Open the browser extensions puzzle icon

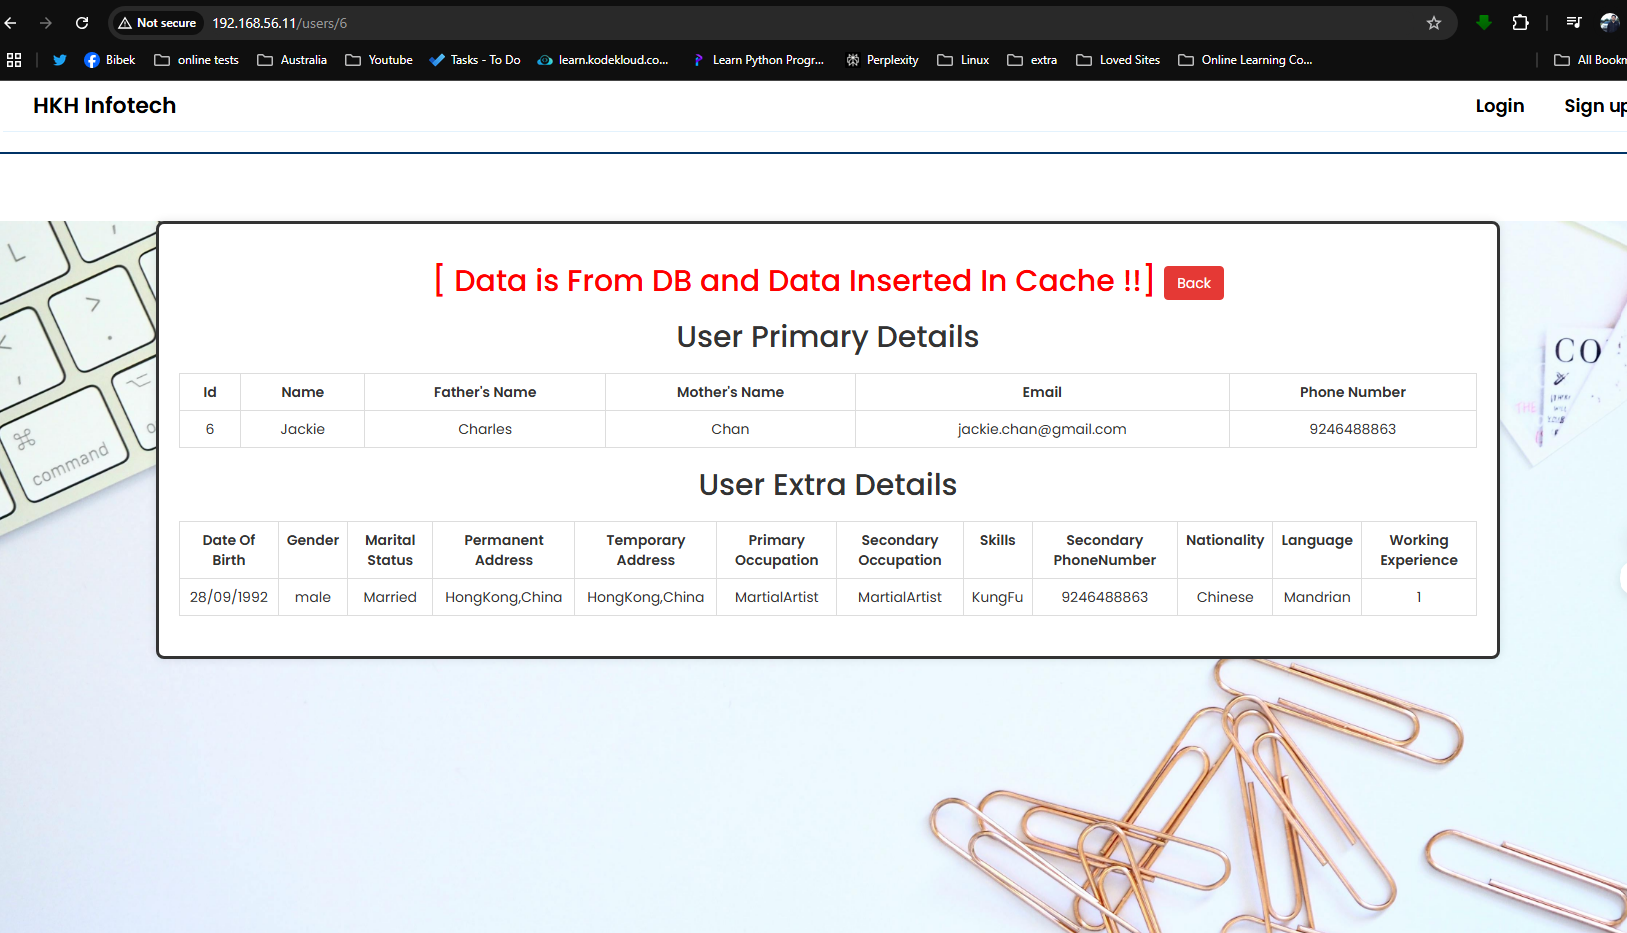[x=1520, y=23]
